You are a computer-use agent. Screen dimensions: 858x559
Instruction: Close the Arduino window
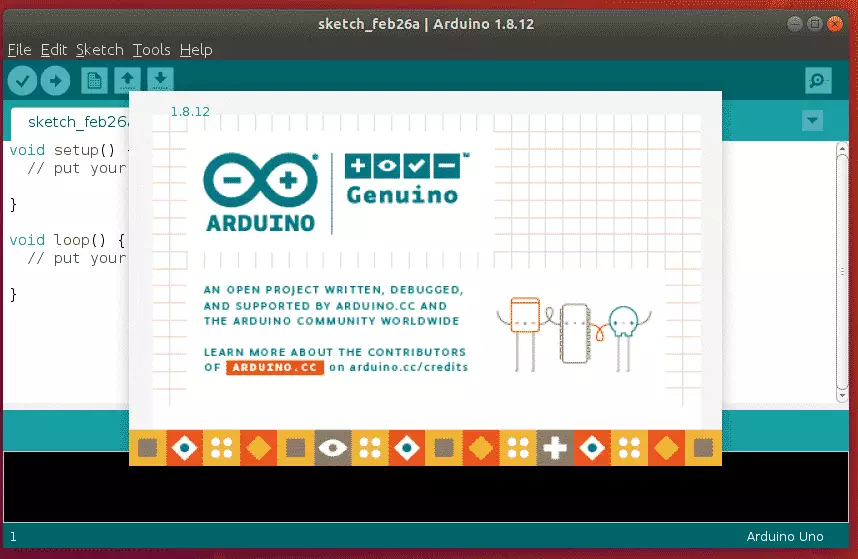tap(835, 24)
